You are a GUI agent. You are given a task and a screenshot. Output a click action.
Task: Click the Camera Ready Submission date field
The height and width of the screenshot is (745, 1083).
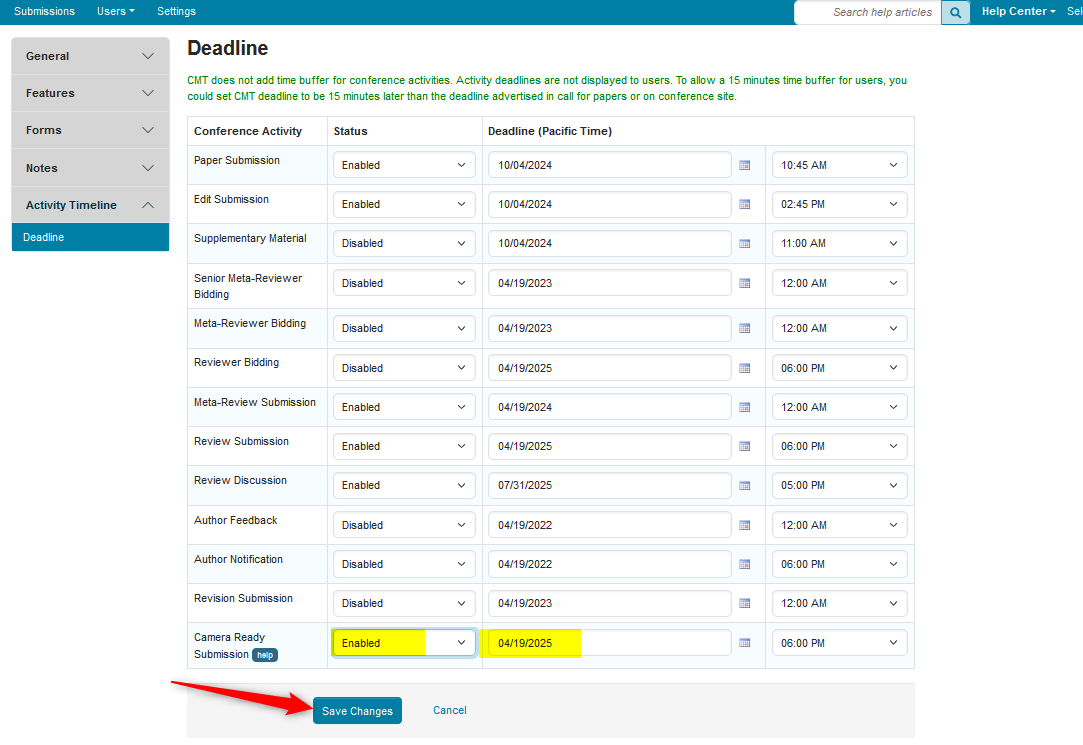(x=610, y=643)
